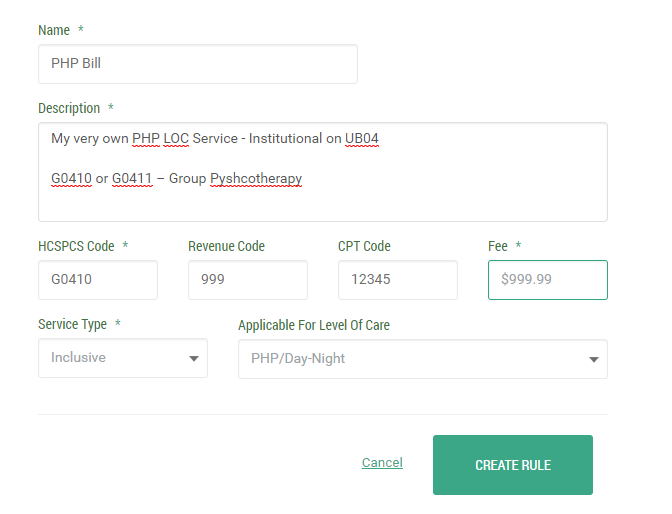Click the Fee label
The height and width of the screenshot is (514, 672).
(x=498, y=246)
